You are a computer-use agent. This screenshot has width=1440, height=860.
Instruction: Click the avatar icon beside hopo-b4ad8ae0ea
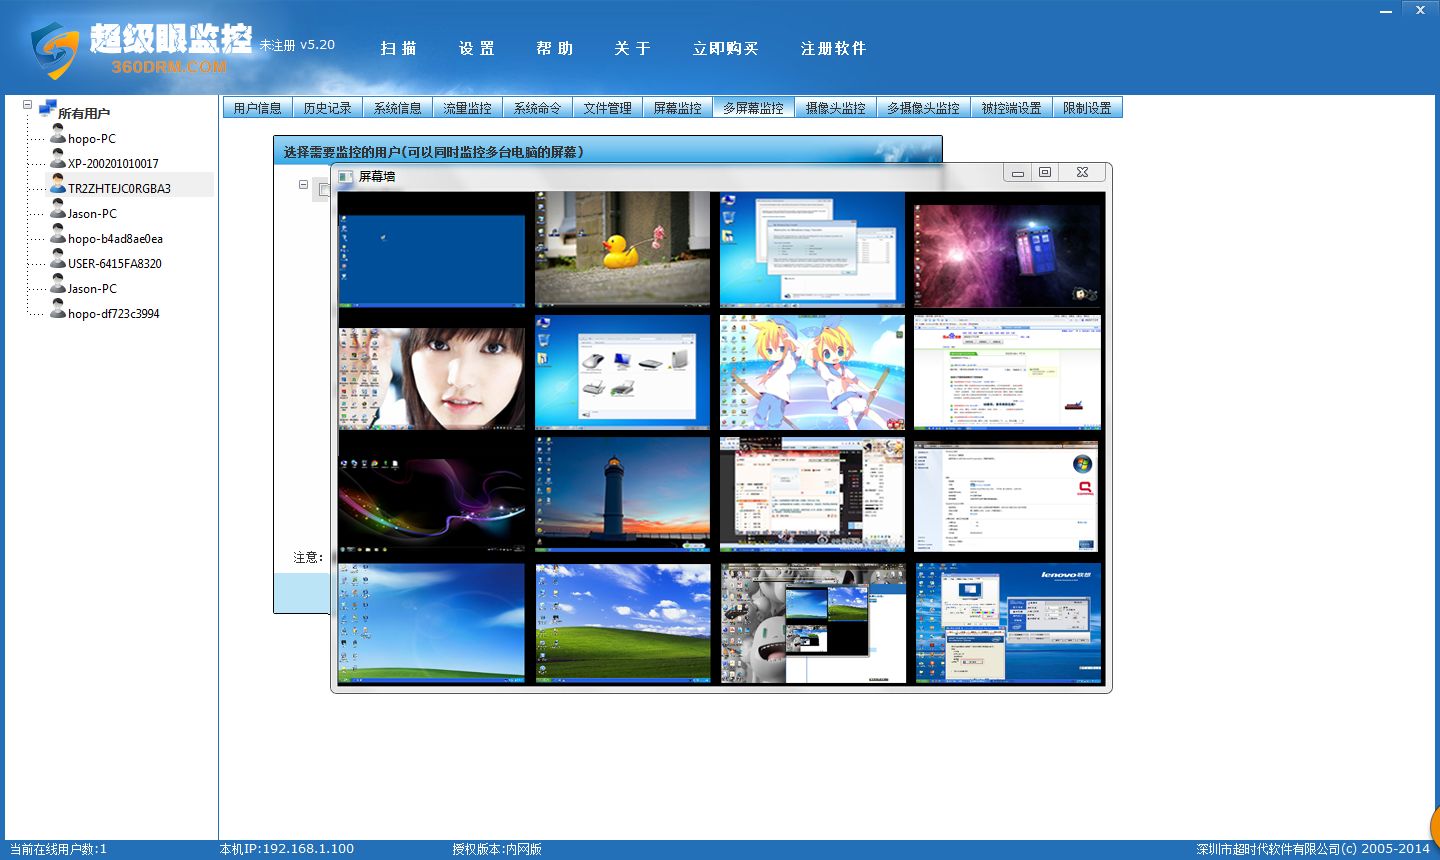(58, 234)
